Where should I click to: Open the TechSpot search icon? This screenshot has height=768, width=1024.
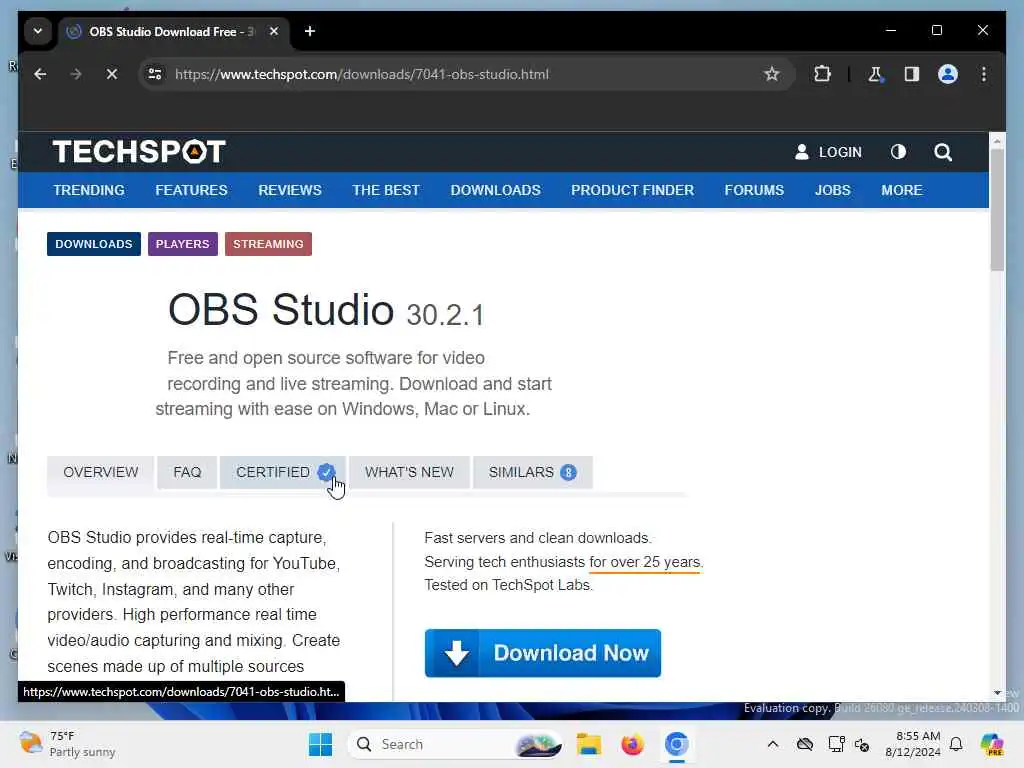[942, 152]
